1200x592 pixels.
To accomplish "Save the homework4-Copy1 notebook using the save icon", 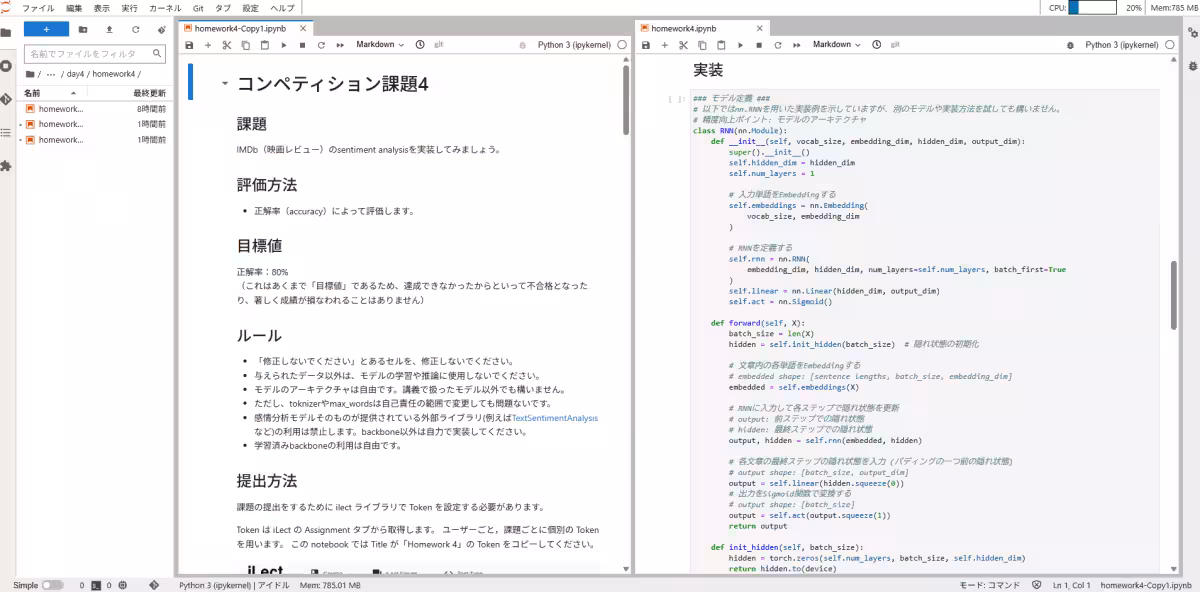I will coord(189,45).
